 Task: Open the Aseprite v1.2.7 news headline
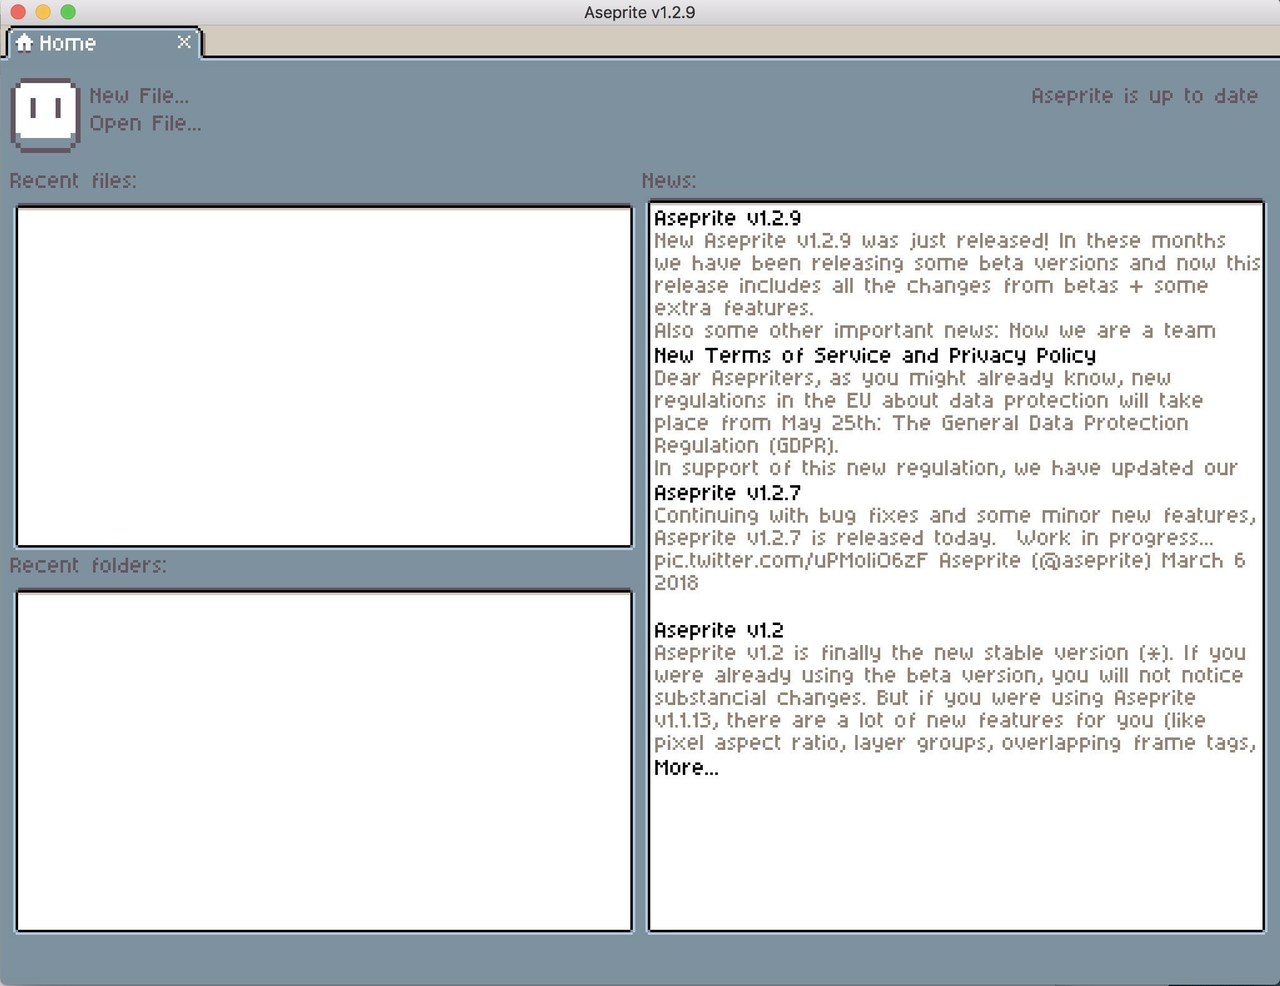coord(727,493)
